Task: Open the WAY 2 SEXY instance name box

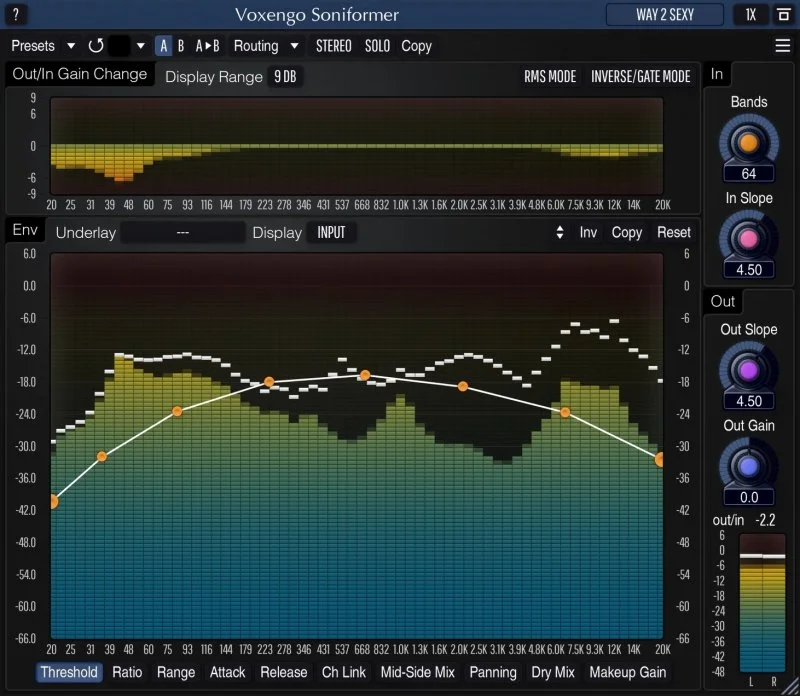Action: [x=664, y=14]
